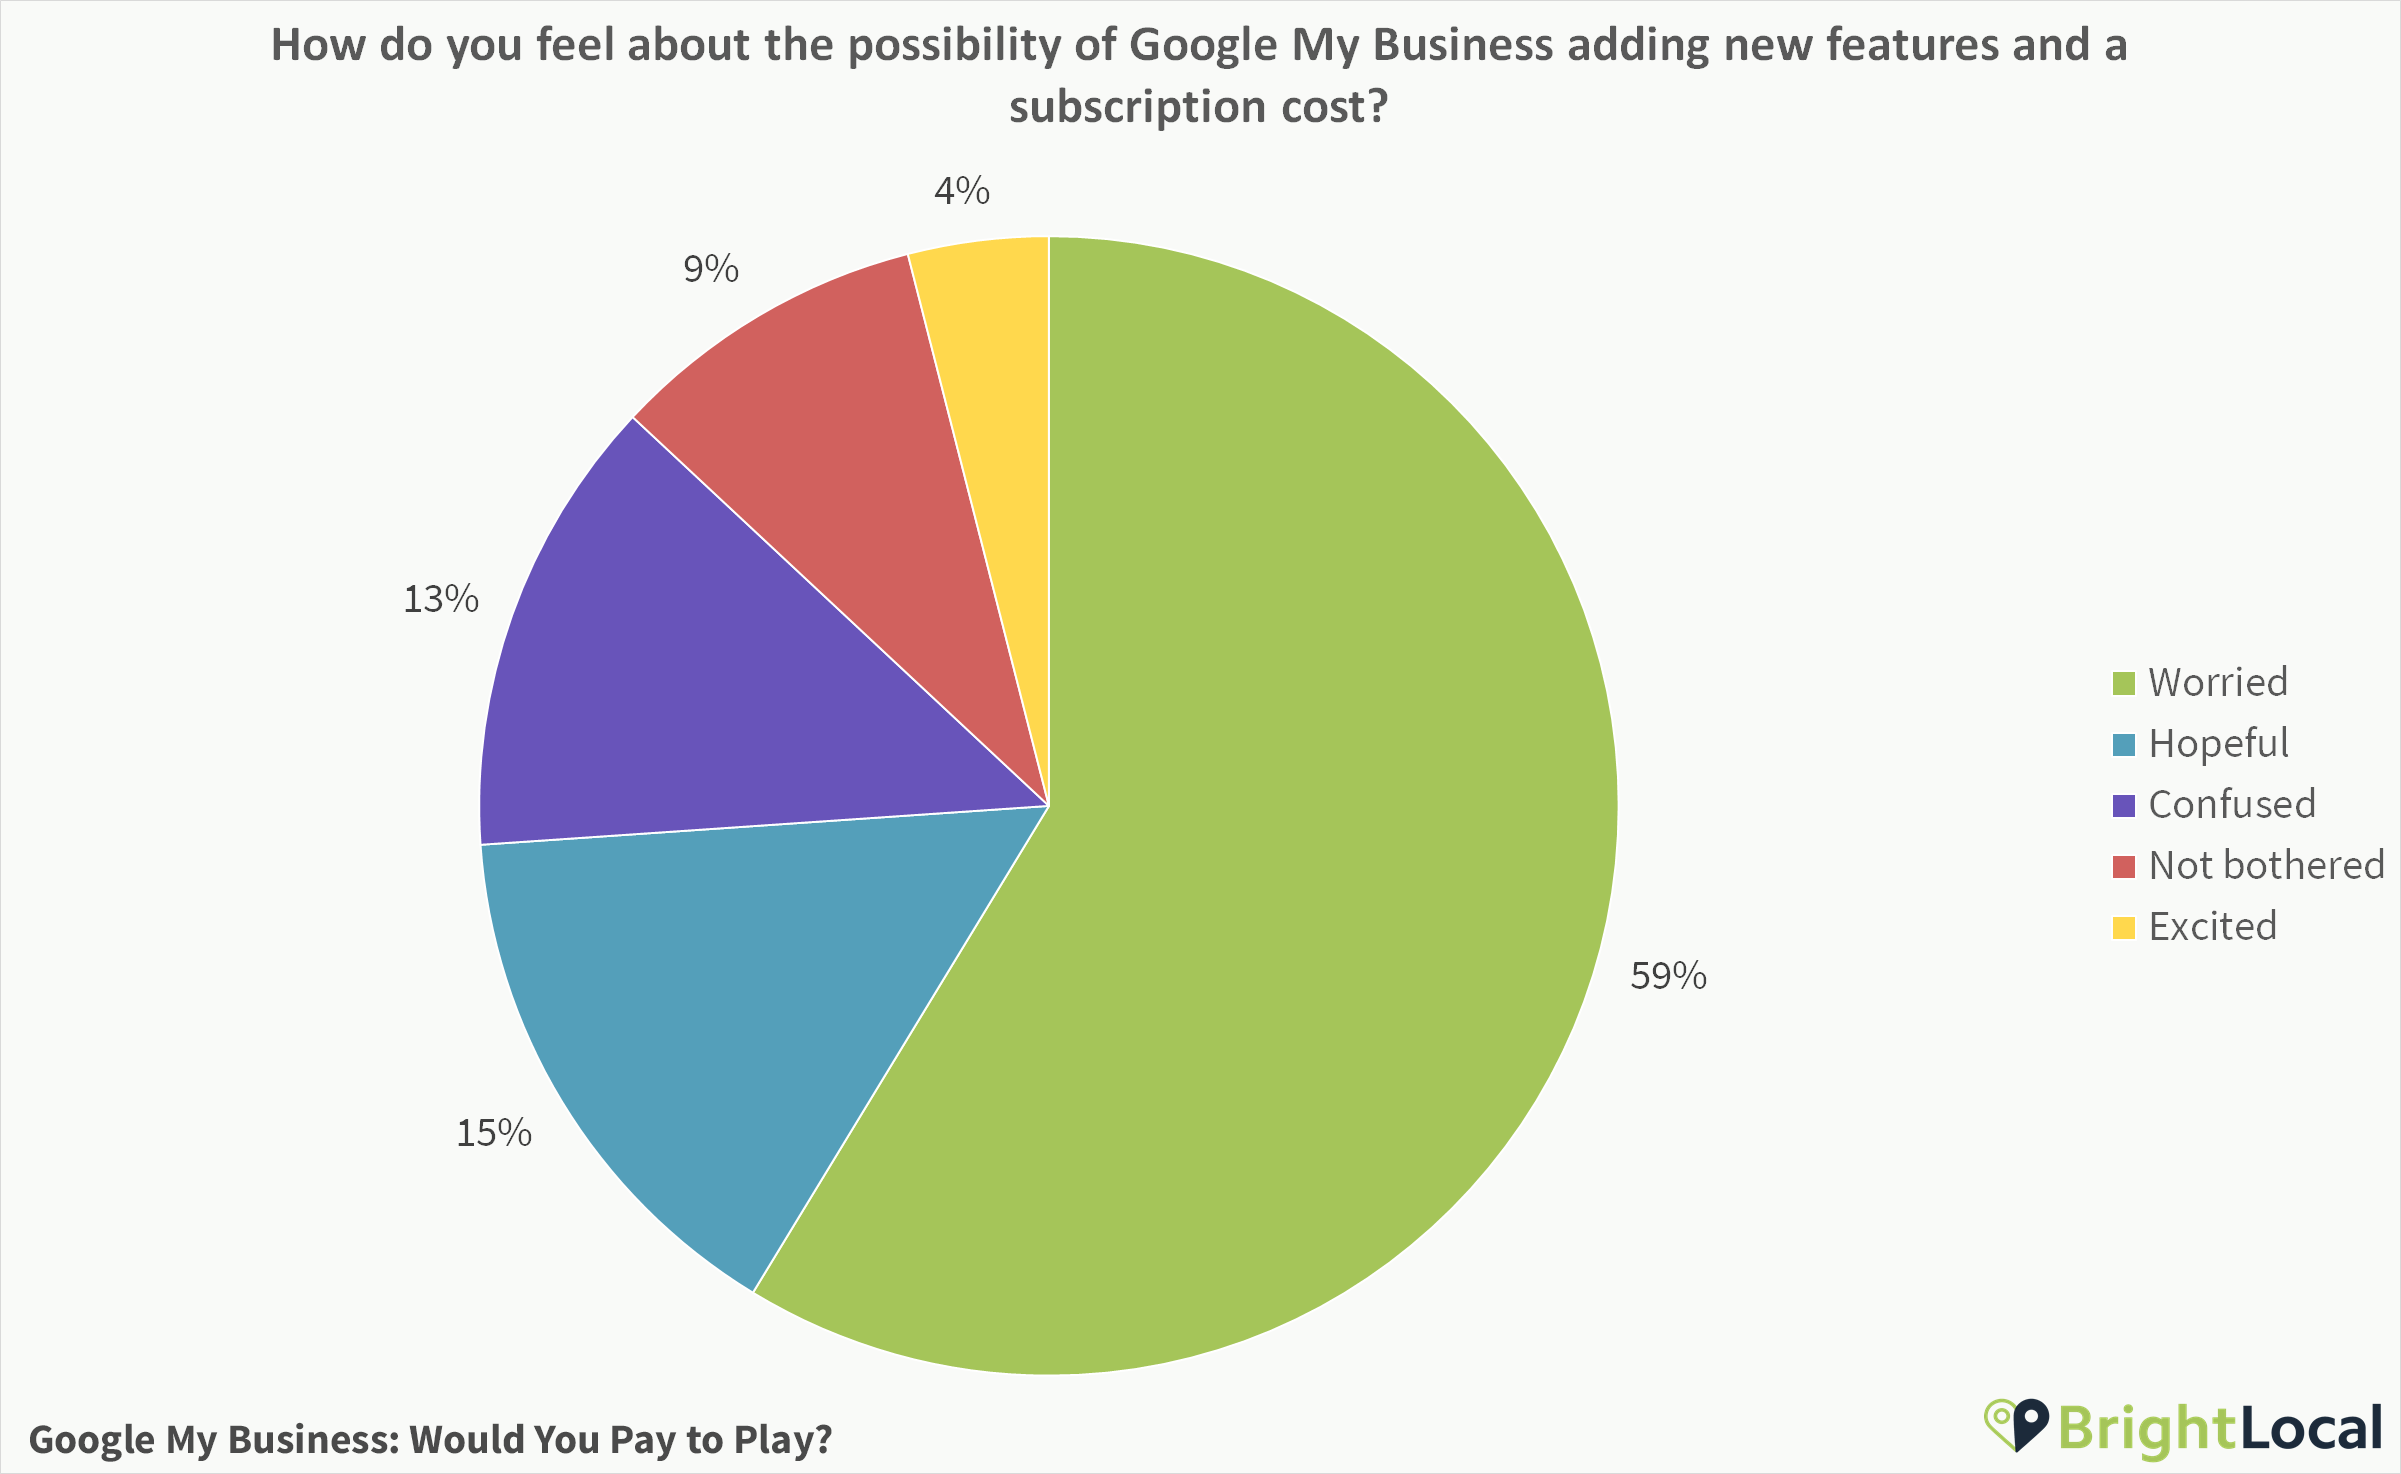
Task: Click the BrightLocal brand wordmark
Action: [x=2220, y=1428]
